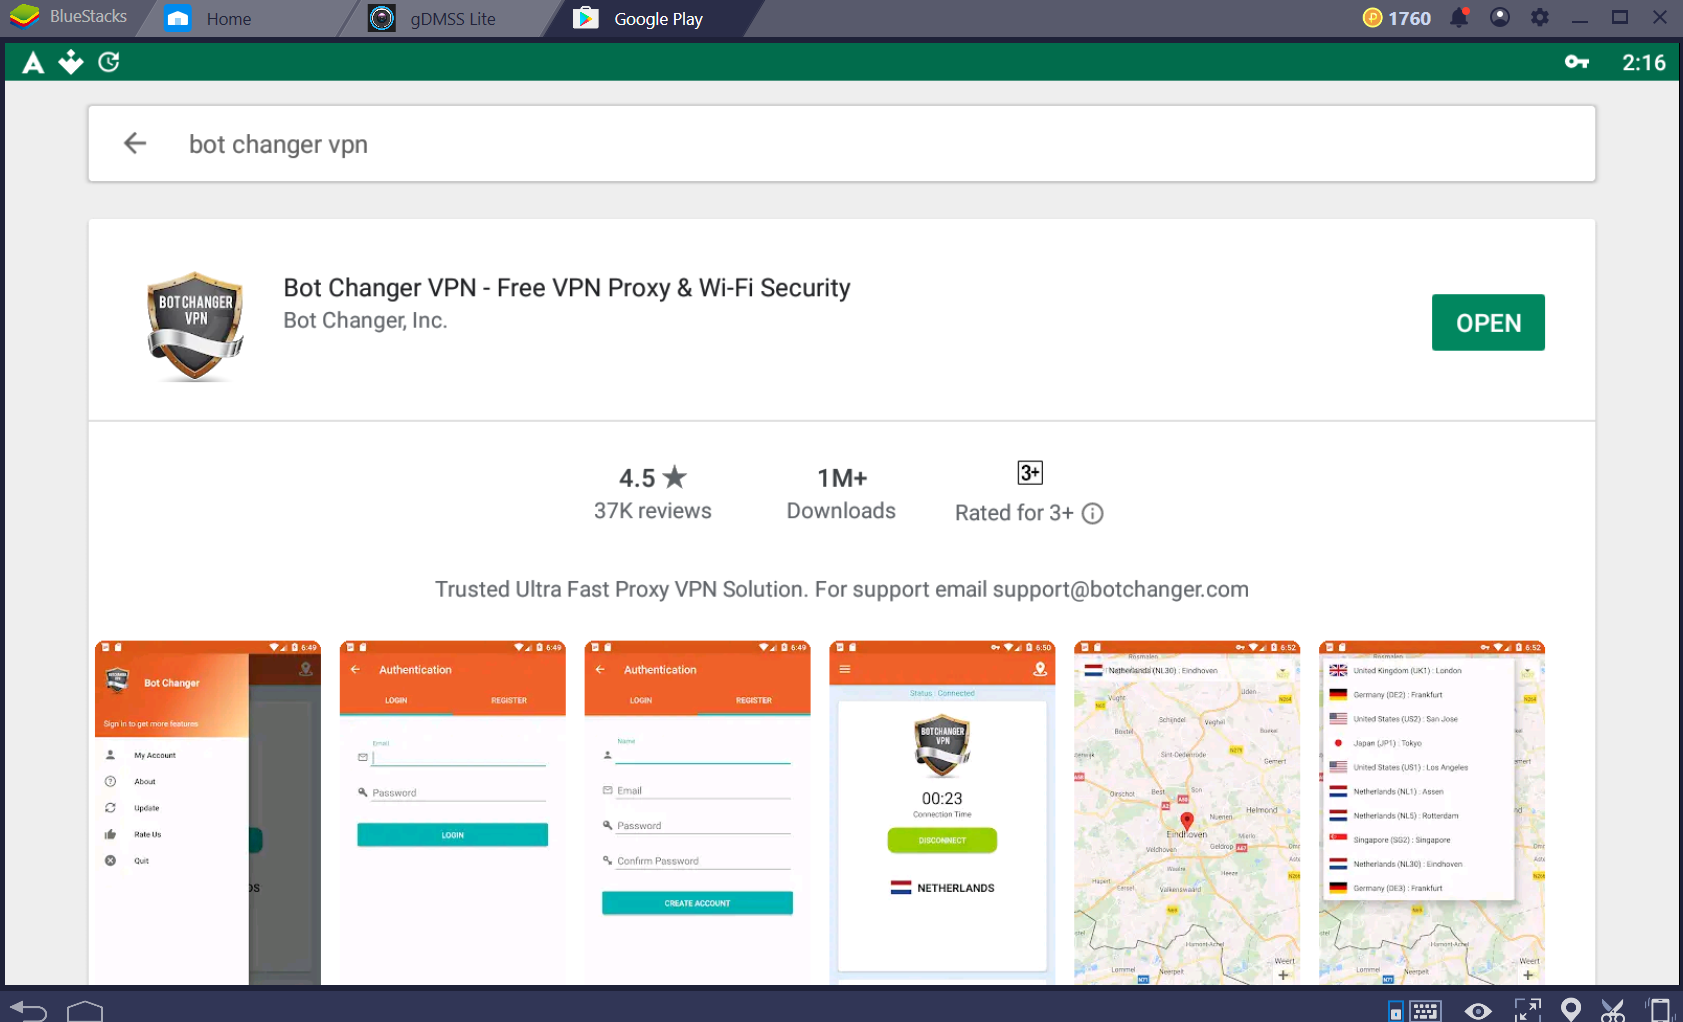This screenshot has width=1683, height=1022.
Task: Click the 1M+ Downloads stat
Action: point(841,494)
